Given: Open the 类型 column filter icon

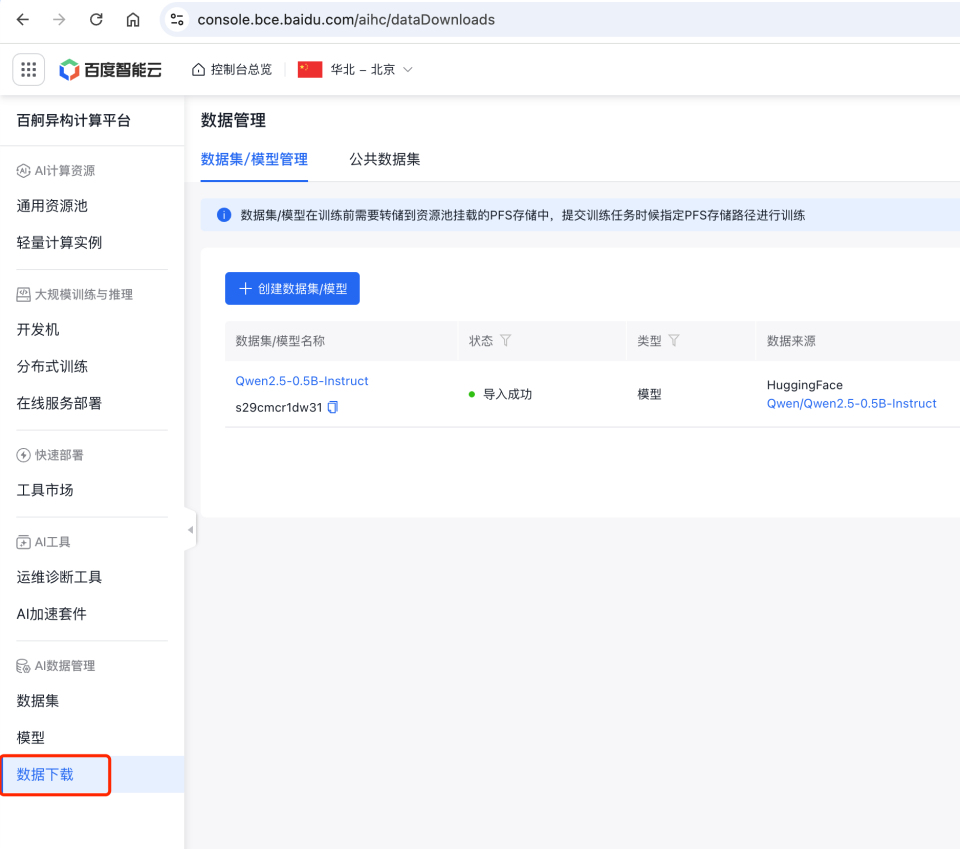Looking at the screenshot, I should tap(673, 340).
